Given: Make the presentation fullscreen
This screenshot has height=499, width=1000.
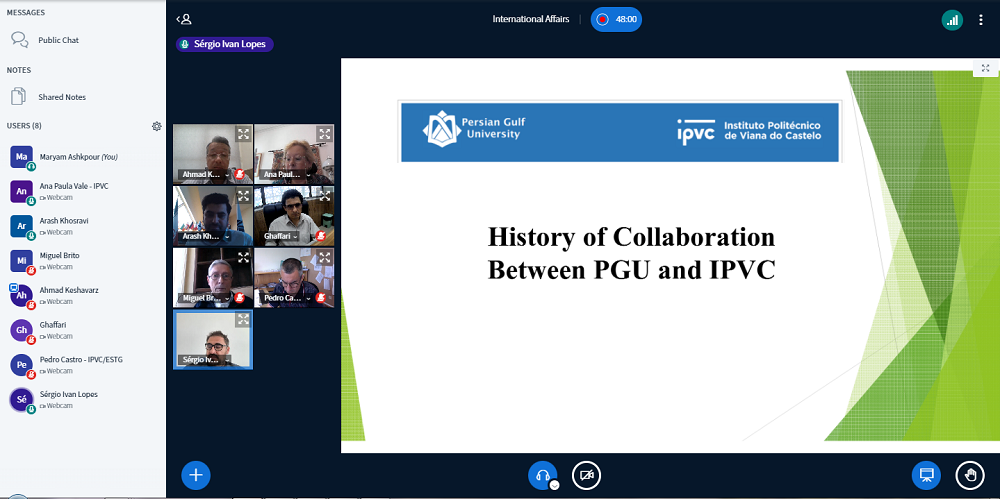Looking at the screenshot, I should tap(985, 68).
